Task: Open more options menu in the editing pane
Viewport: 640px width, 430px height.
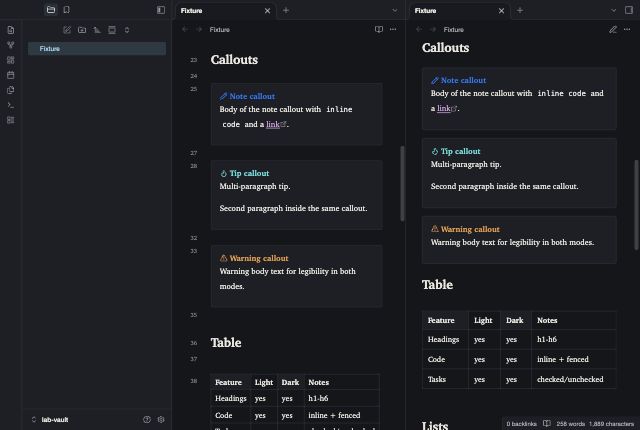Action: pyautogui.click(x=393, y=29)
